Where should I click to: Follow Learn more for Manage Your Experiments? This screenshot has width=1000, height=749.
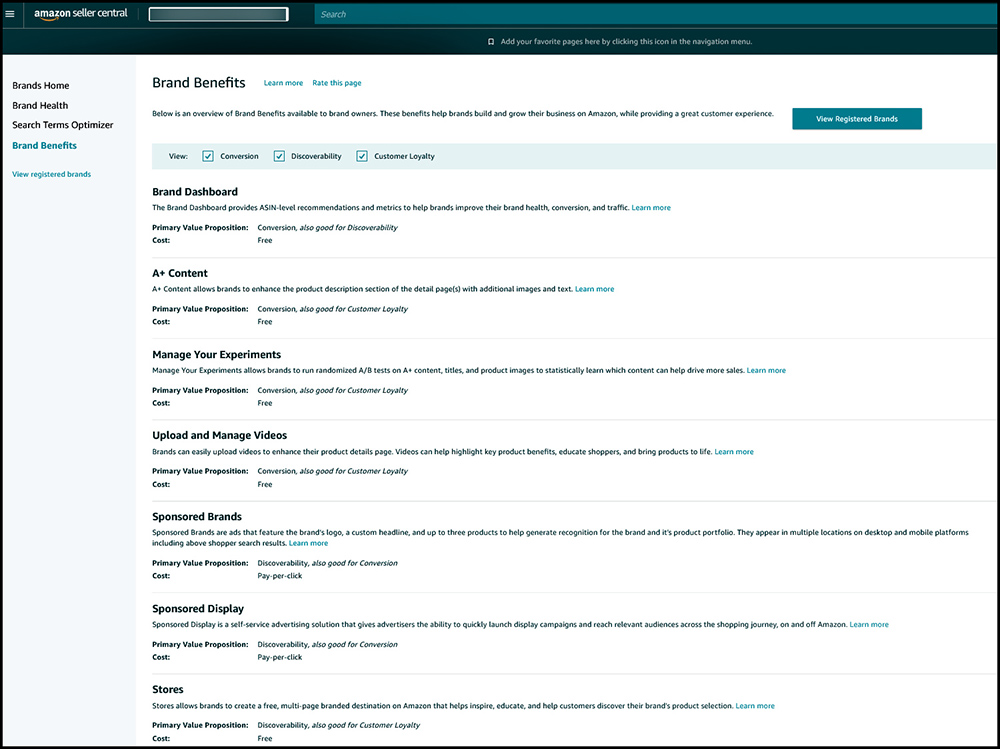coord(766,371)
